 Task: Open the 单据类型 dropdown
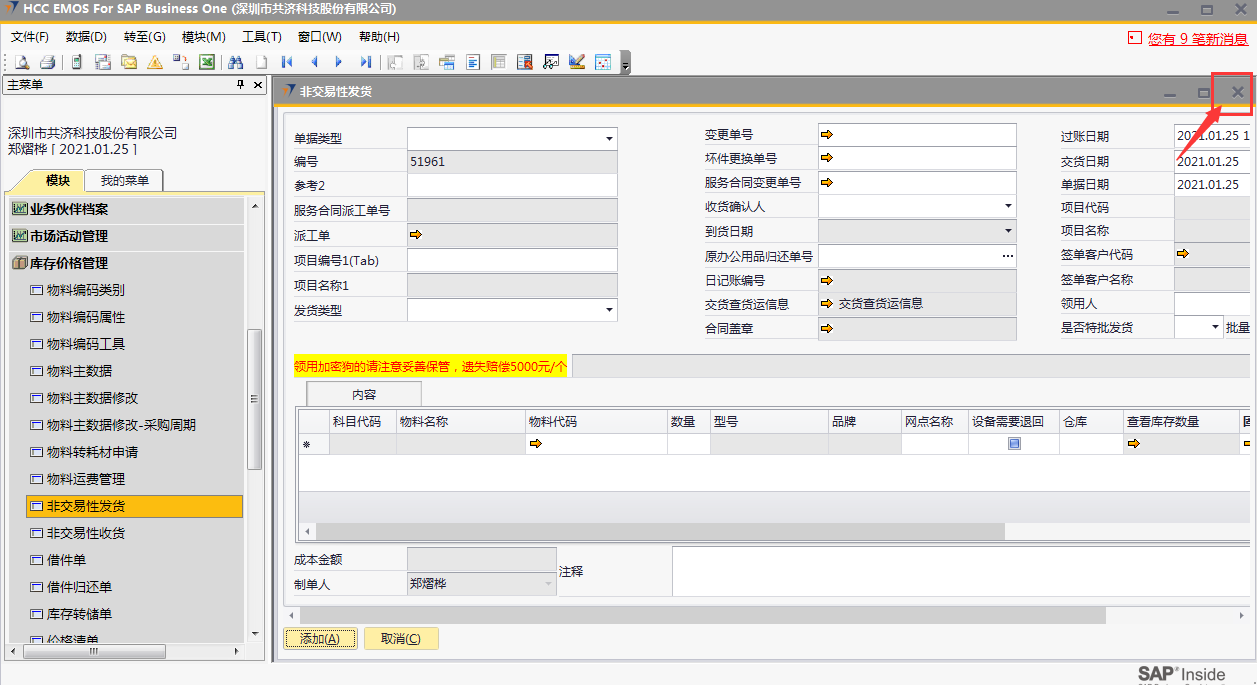(608, 139)
